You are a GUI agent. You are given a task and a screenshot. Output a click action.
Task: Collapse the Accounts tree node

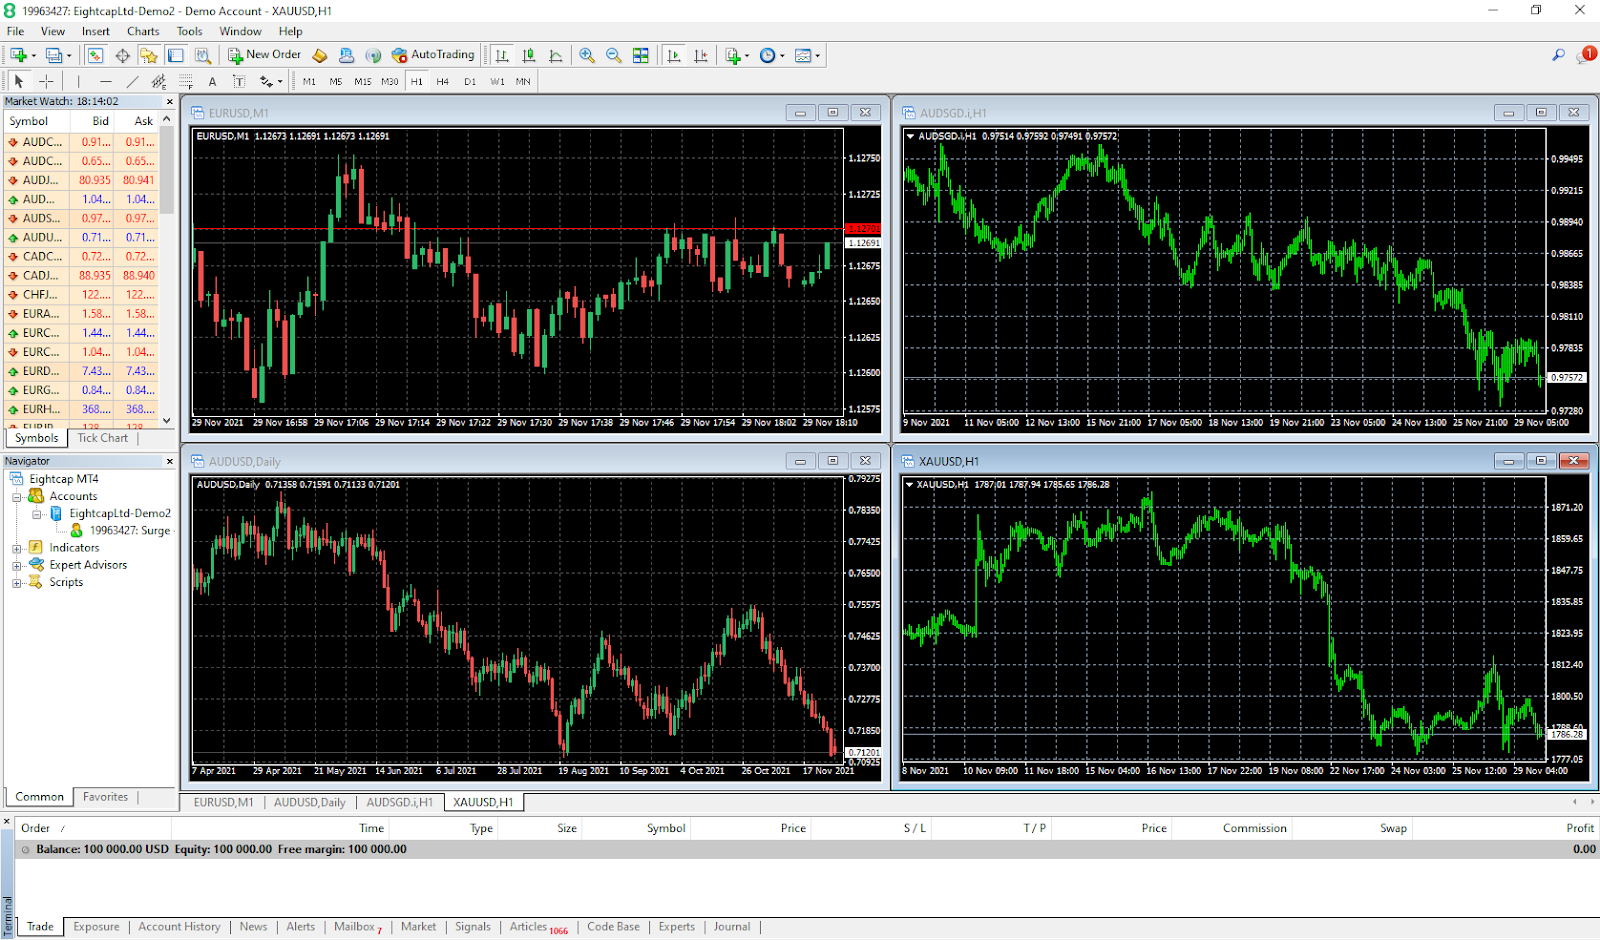17,497
